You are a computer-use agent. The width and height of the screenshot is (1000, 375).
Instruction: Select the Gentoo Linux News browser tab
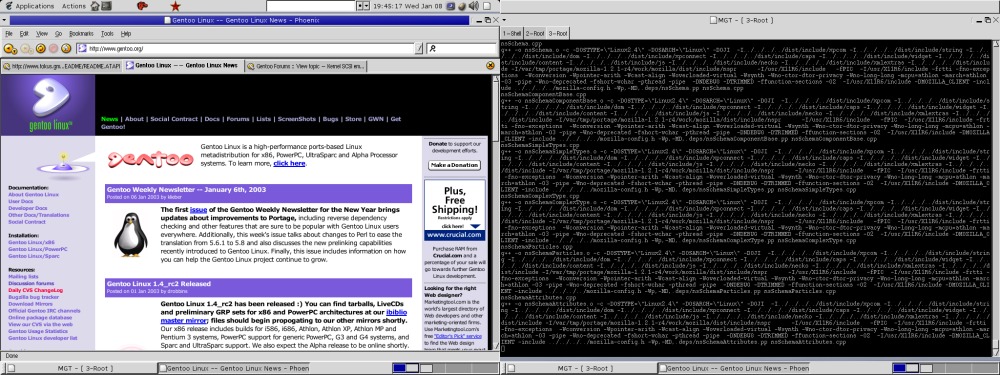point(183,66)
